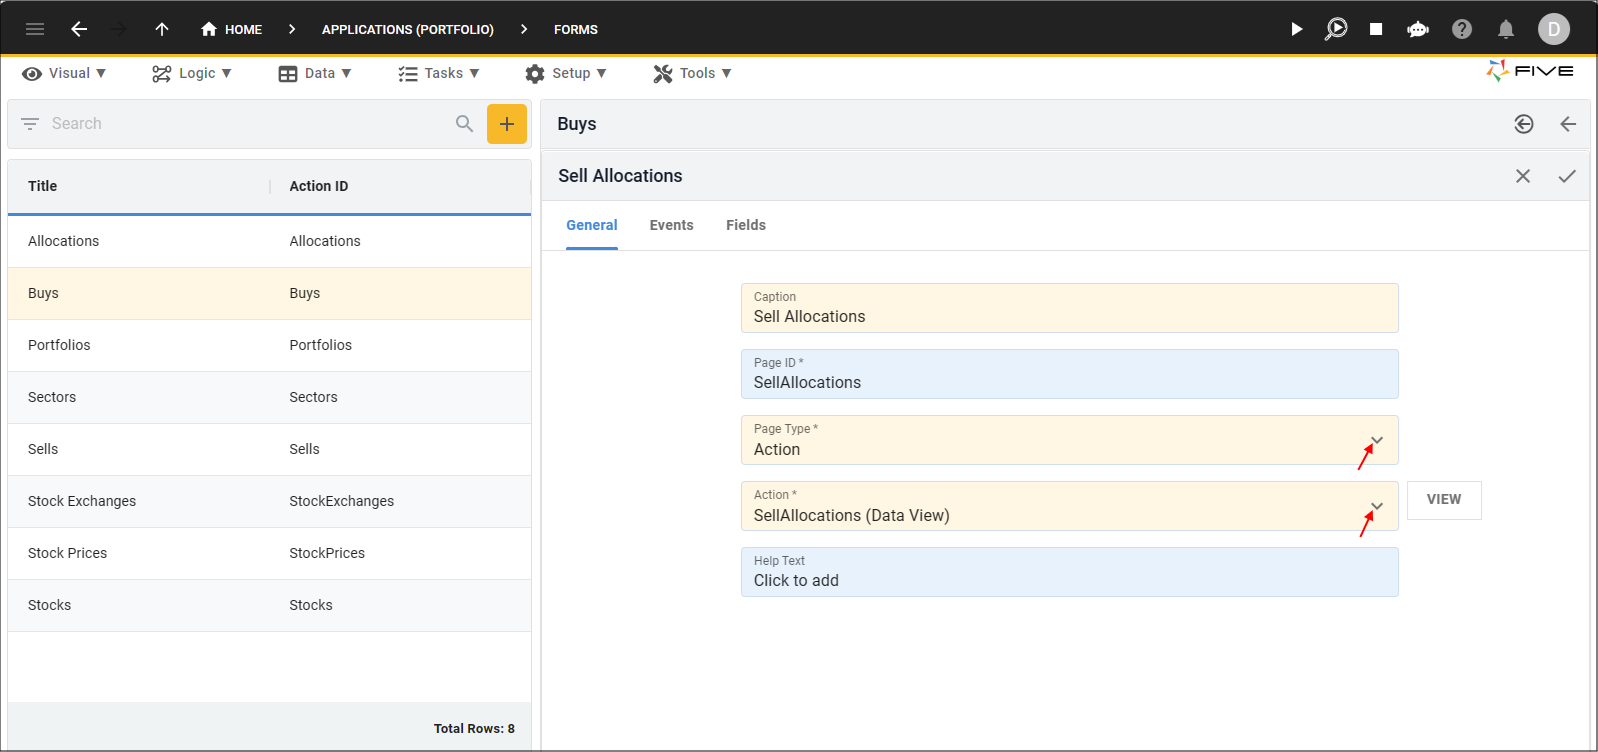Click the StockPrices Action ID cell
Image resolution: width=1598 pixels, height=752 pixels.
[327, 553]
